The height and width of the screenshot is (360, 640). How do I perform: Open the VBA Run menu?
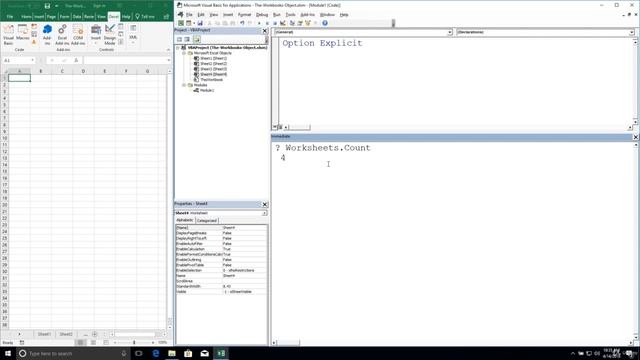(x=277, y=15)
